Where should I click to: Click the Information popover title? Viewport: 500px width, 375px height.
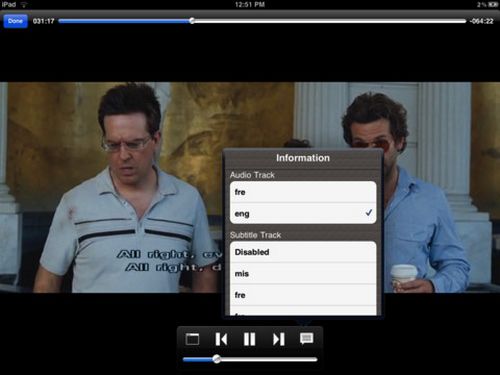(303, 158)
